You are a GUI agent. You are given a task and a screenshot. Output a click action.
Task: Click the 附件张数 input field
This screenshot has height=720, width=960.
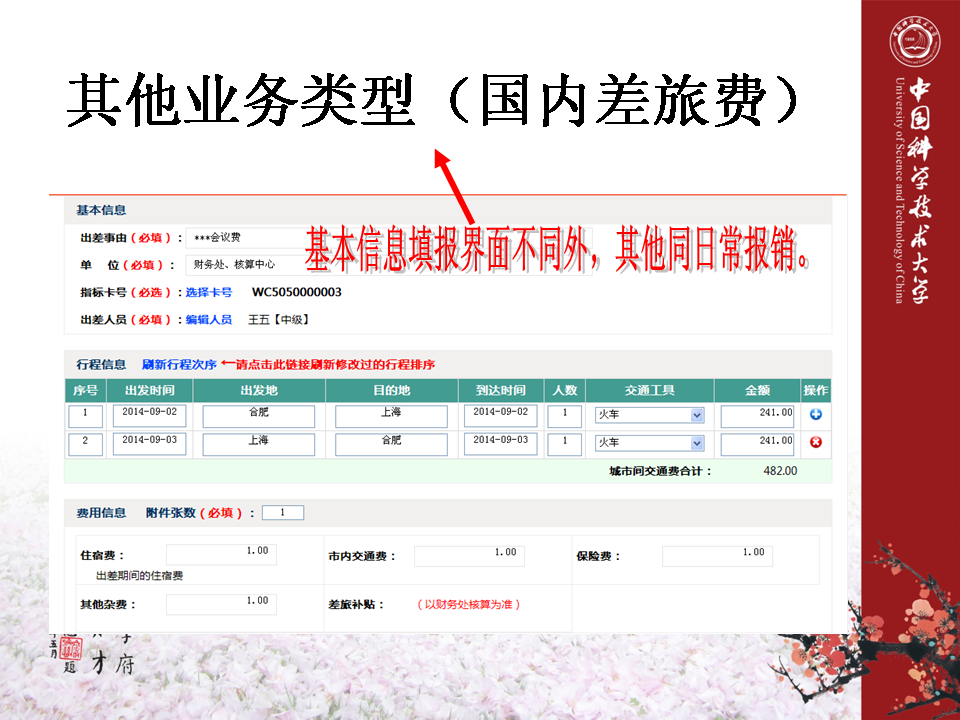click(283, 513)
